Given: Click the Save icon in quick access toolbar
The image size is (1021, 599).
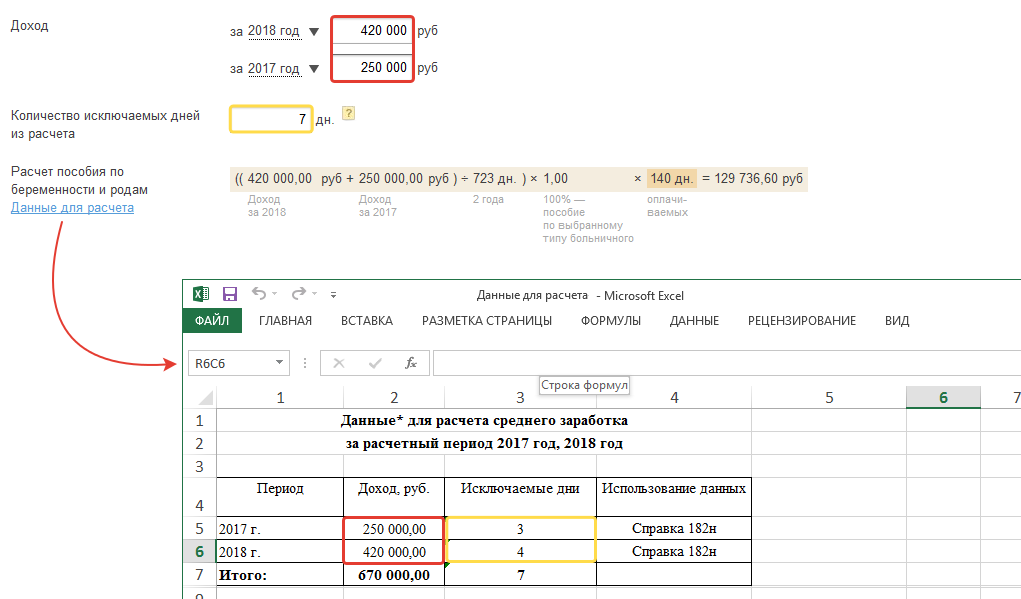Looking at the screenshot, I should click(229, 294).
